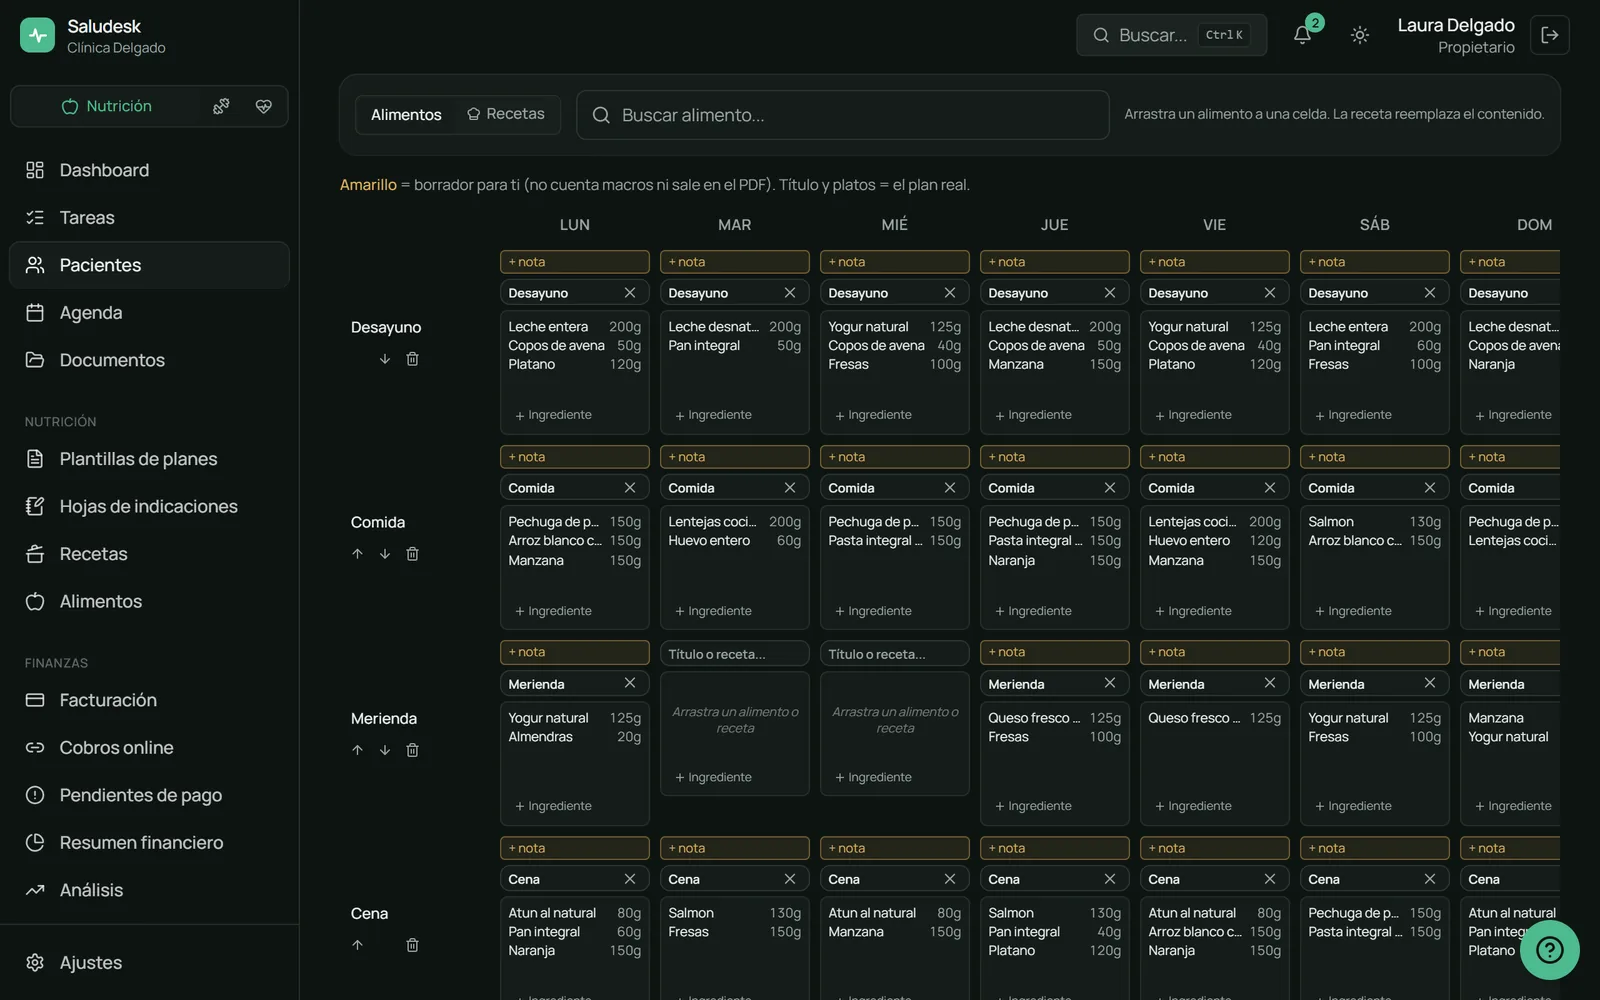Move the Comida row down

385,554
